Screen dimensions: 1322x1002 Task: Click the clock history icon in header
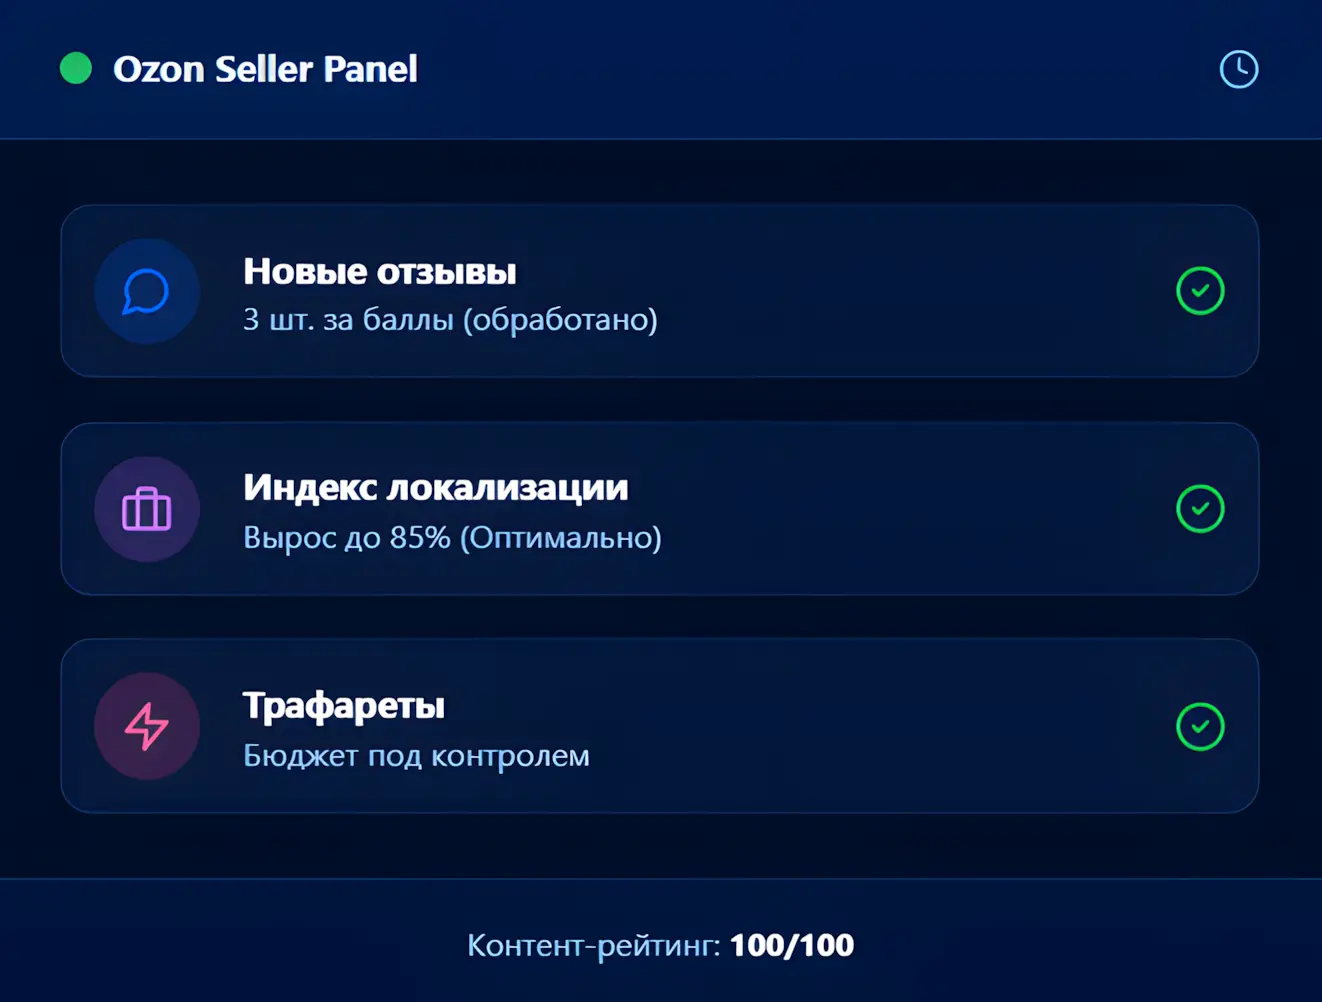1239,69
